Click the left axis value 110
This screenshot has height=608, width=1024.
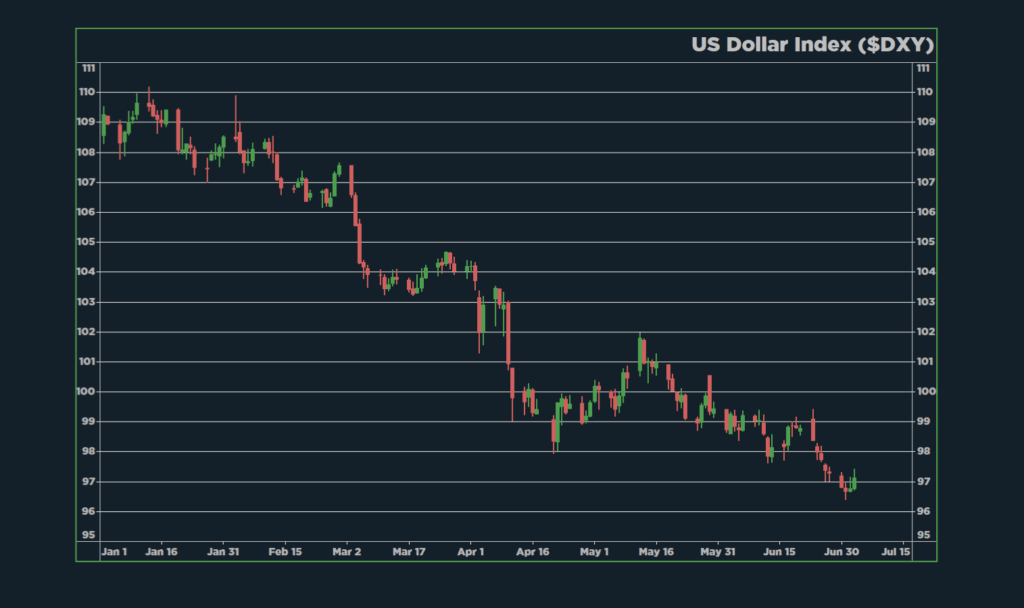click(x=88, y=92)
